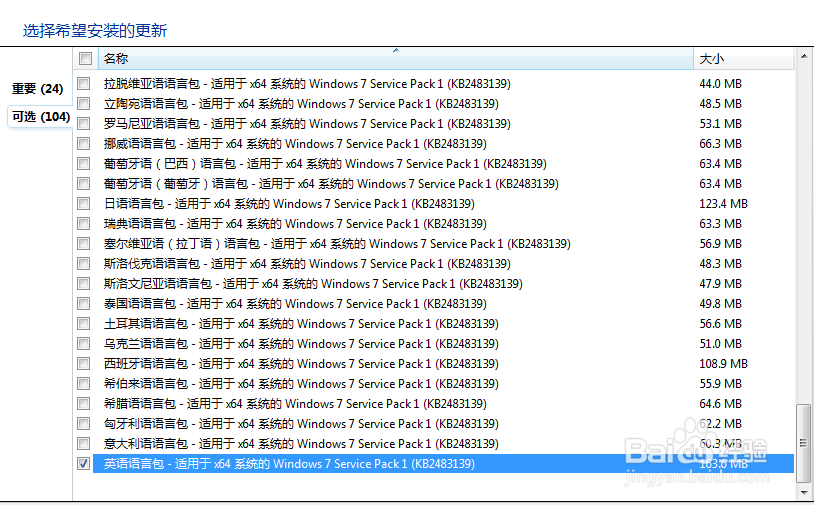Check the Hungarian (匈牙利语) language pack checkbox
Screen dimensions: 814x505
point(84,423)
